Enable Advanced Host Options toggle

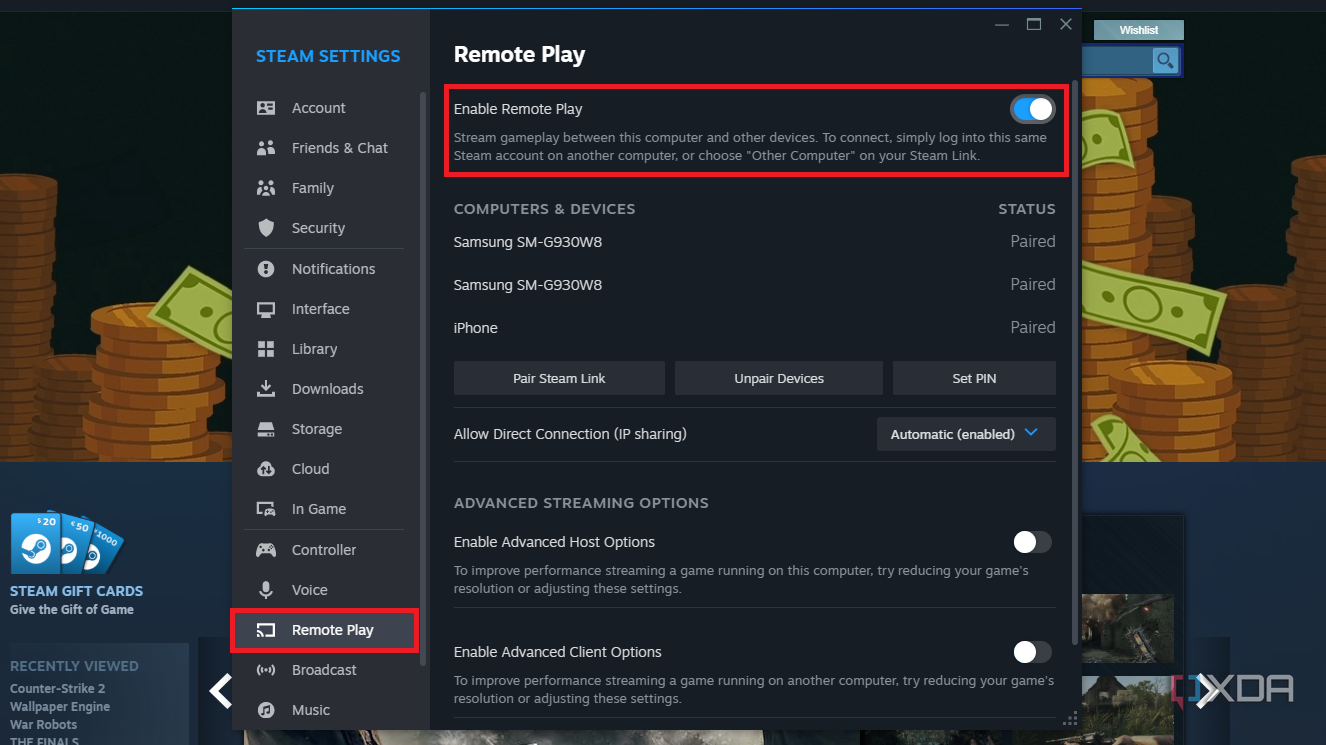point(1032,542)
